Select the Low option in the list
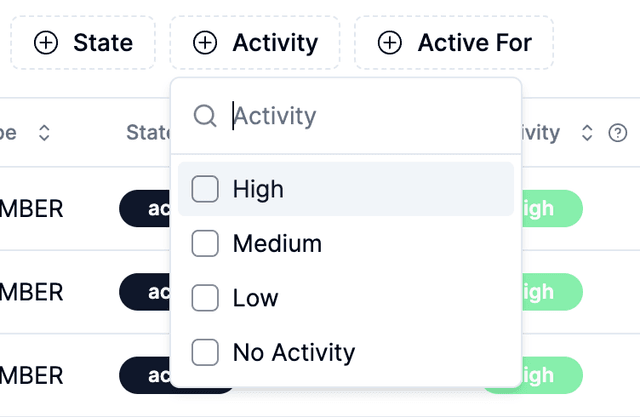The width and height of the screenshot is (640, 417). pos(255,298)
